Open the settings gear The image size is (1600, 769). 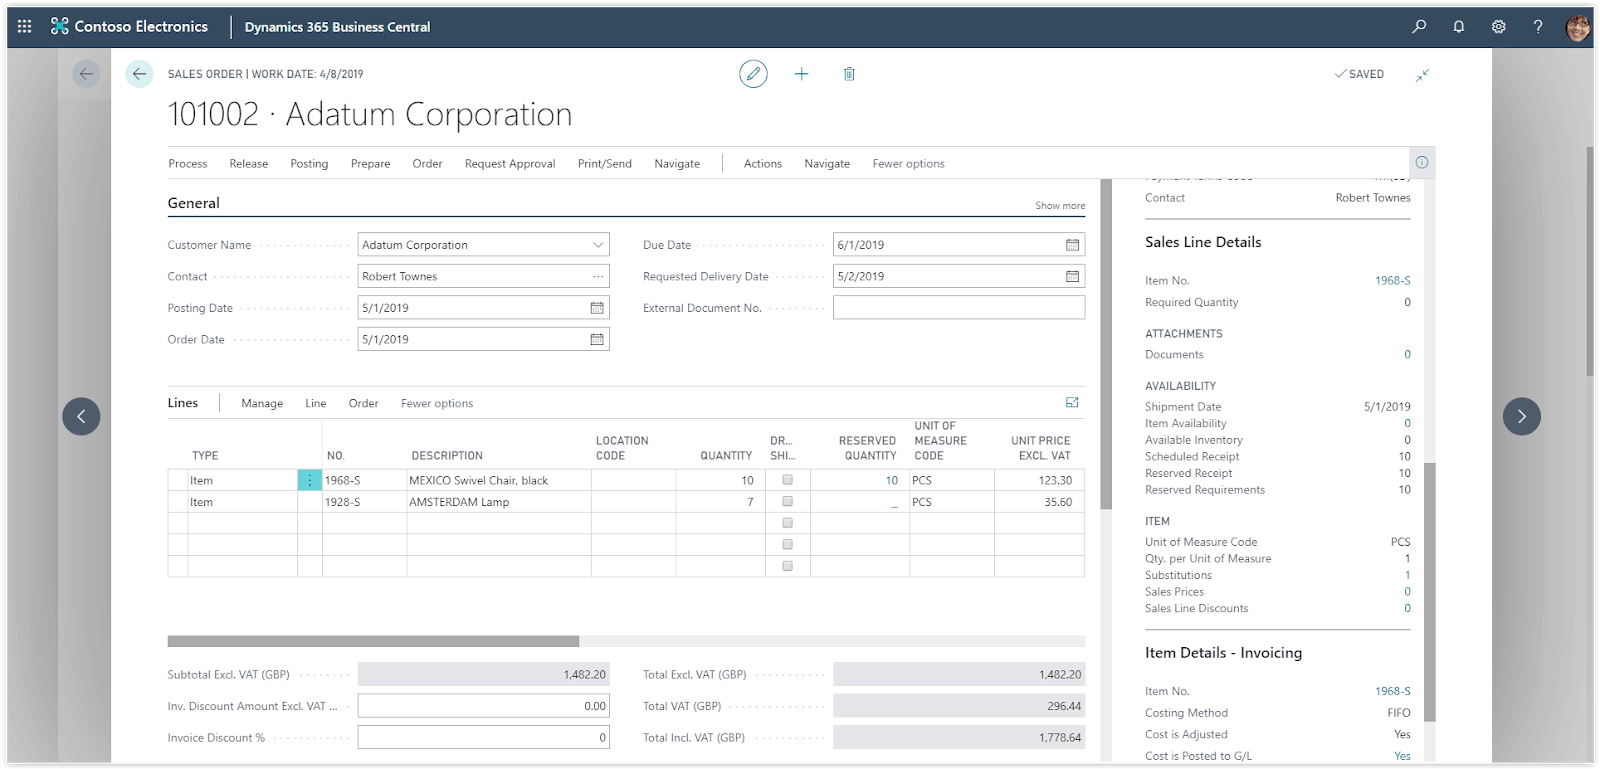1498,27
